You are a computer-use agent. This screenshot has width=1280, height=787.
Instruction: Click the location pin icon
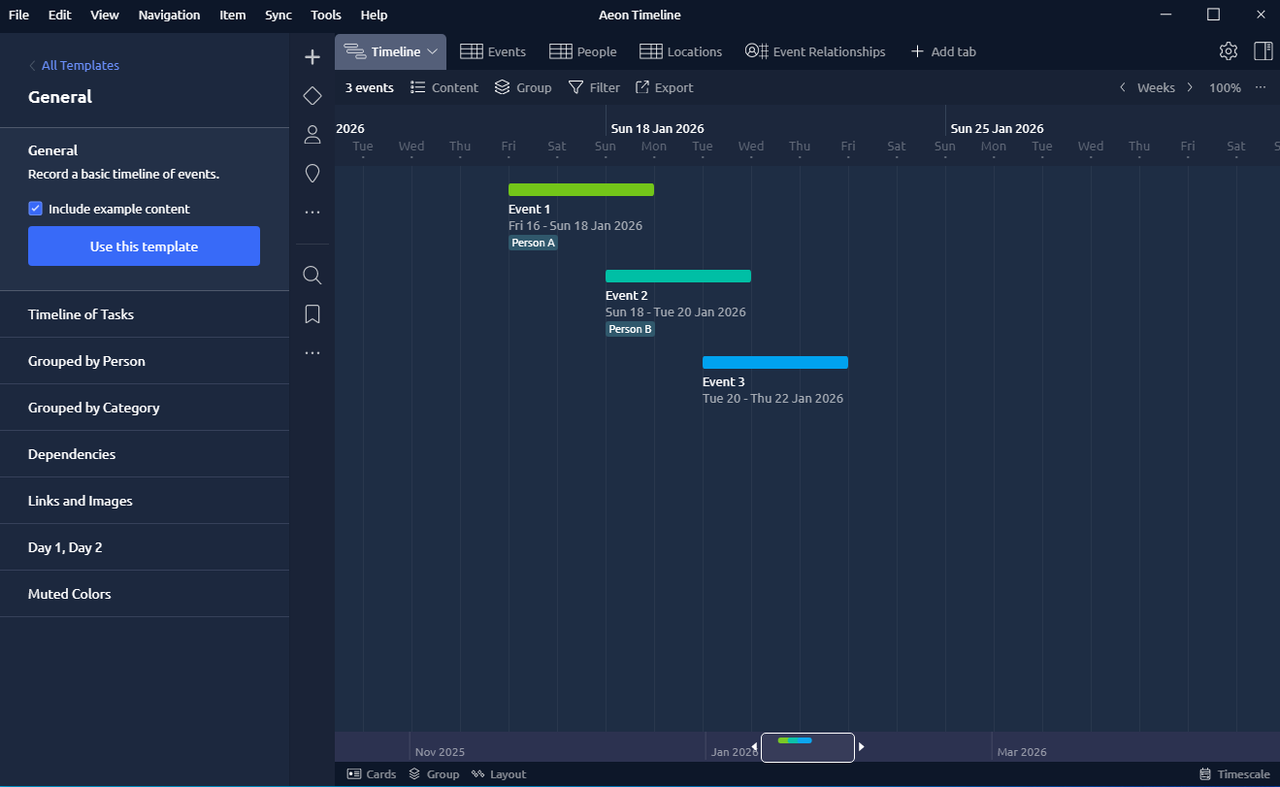pos(312,174)
